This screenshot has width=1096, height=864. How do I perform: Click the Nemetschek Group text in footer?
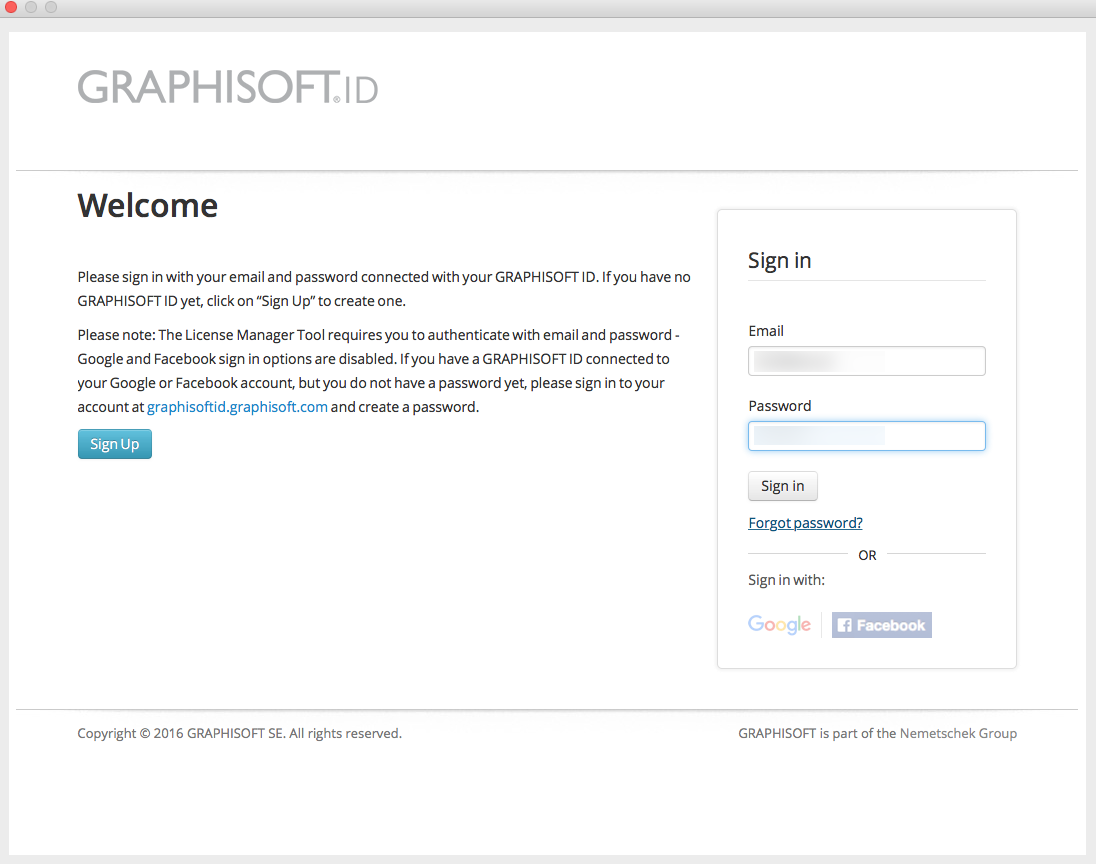click(x=958, y=733)
